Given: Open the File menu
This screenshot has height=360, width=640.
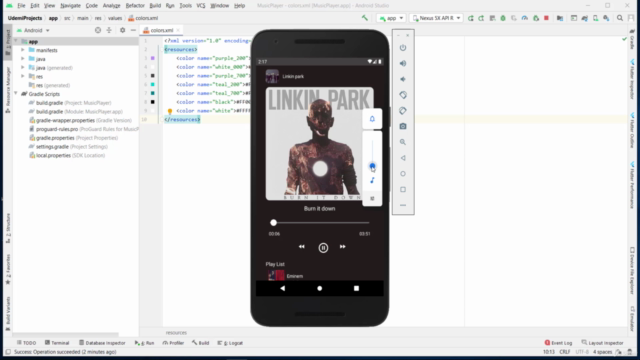Looking at the screenshot, I should pyautogui.click(x=21, y=6).
